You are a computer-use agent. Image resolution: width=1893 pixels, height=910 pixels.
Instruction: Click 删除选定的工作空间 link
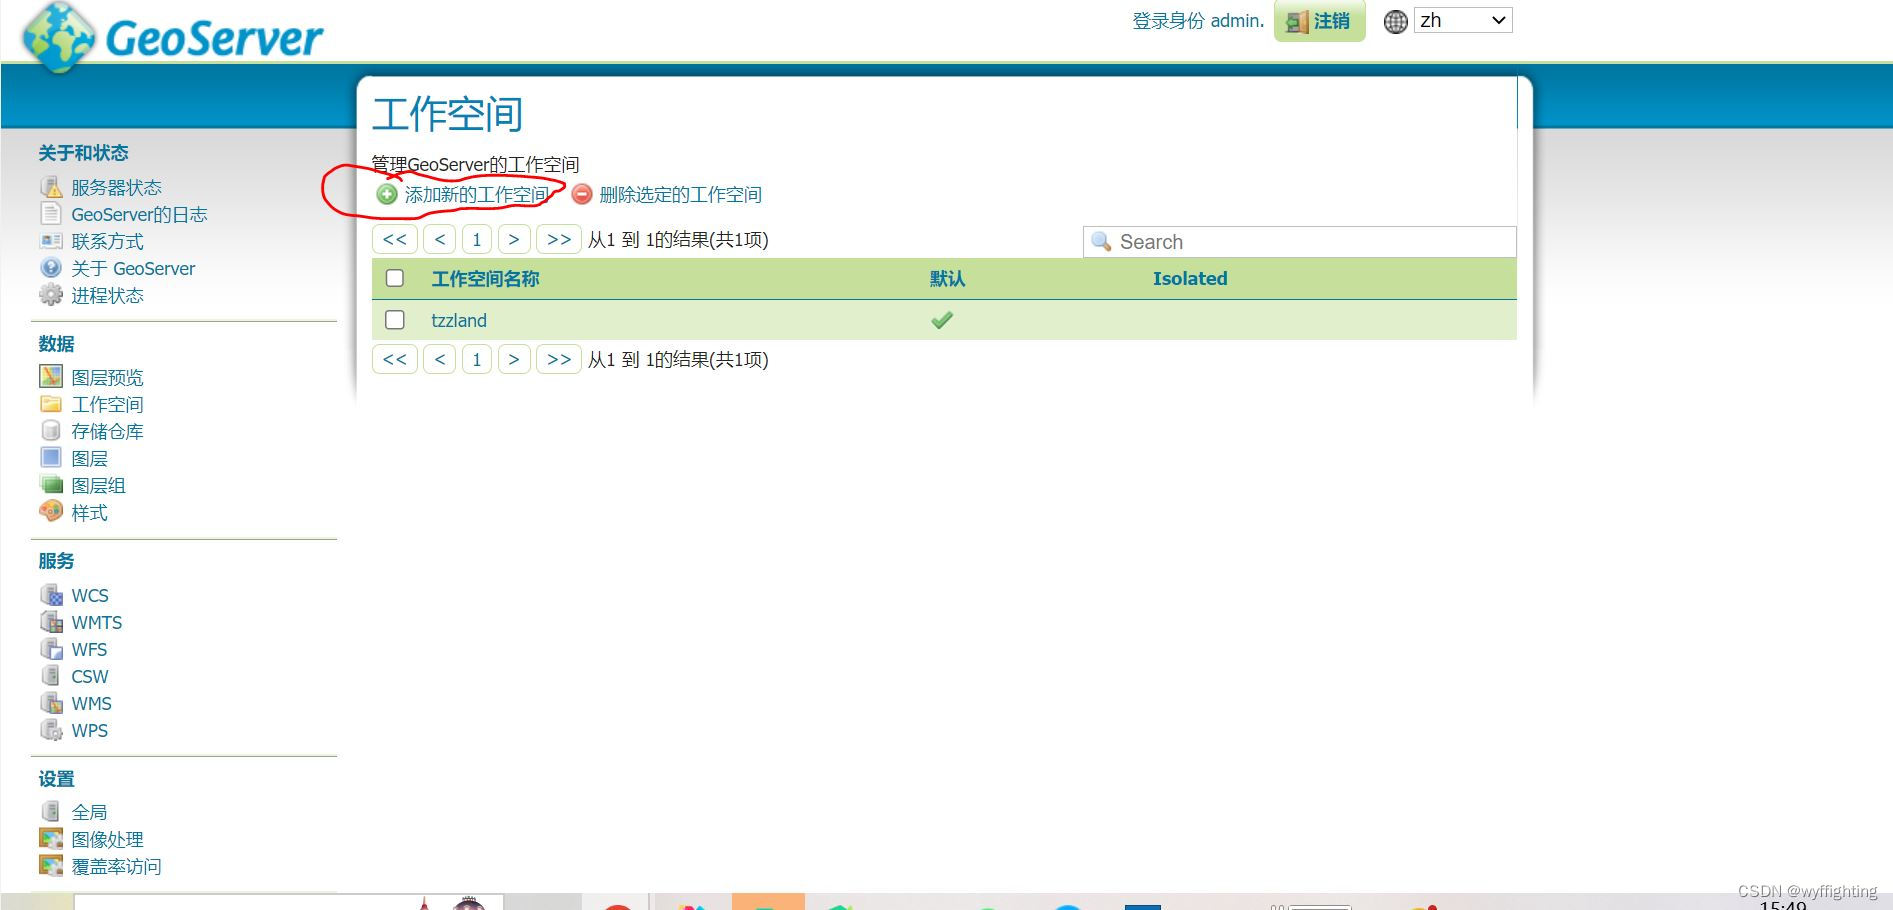[680, 194]
